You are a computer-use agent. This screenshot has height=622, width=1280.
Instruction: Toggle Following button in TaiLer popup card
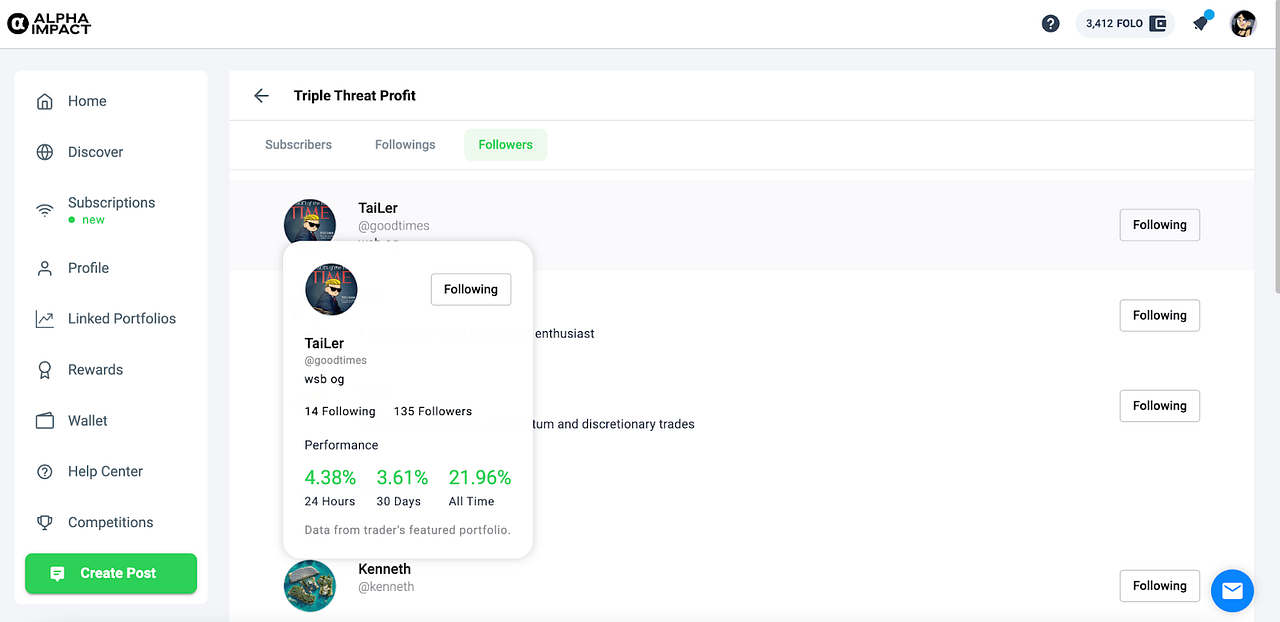pyautogui.click(x=471, y=289)
